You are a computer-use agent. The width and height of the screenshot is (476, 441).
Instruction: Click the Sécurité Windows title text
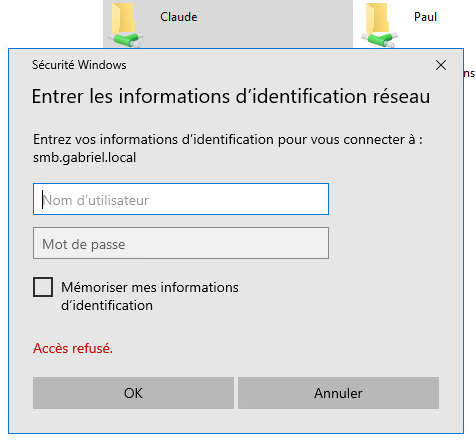[x=79, y=65]
